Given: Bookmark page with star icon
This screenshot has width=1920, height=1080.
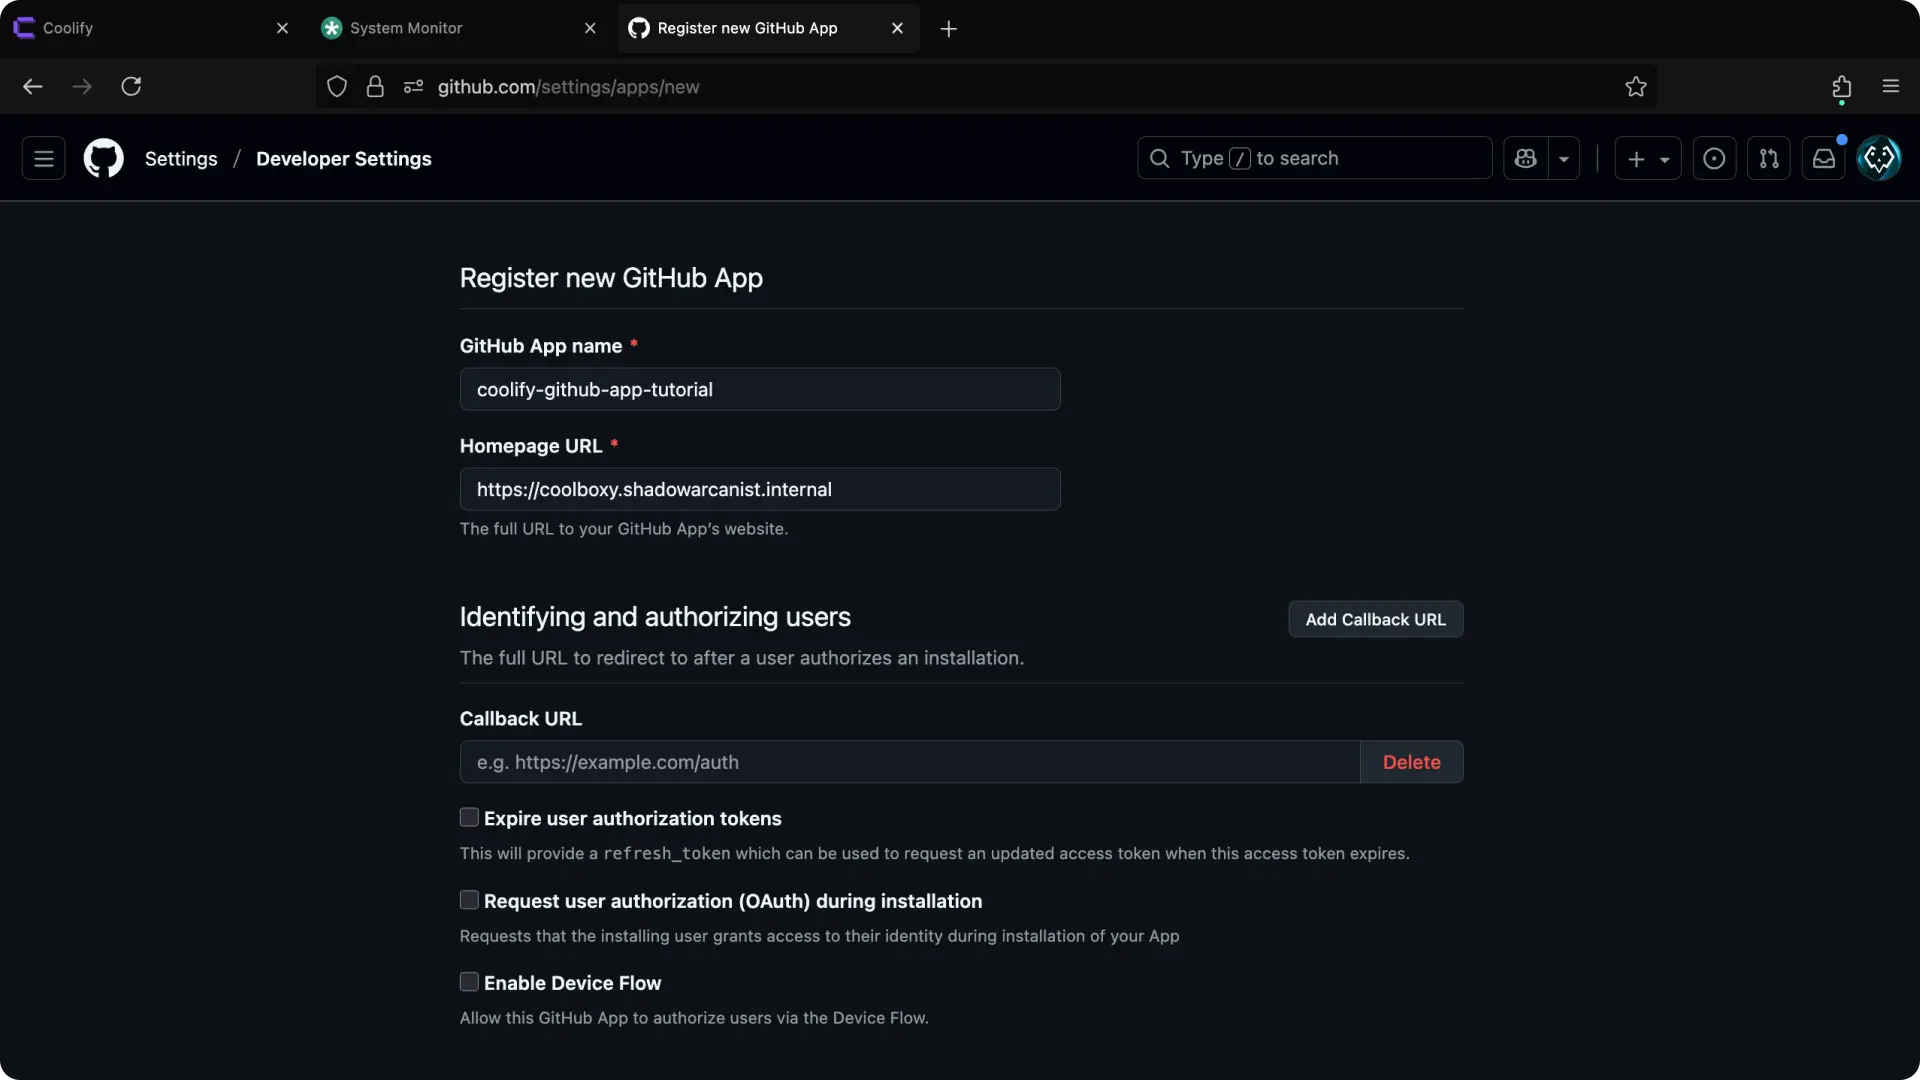Looking at the screenshot, I should click(1635, 87).
